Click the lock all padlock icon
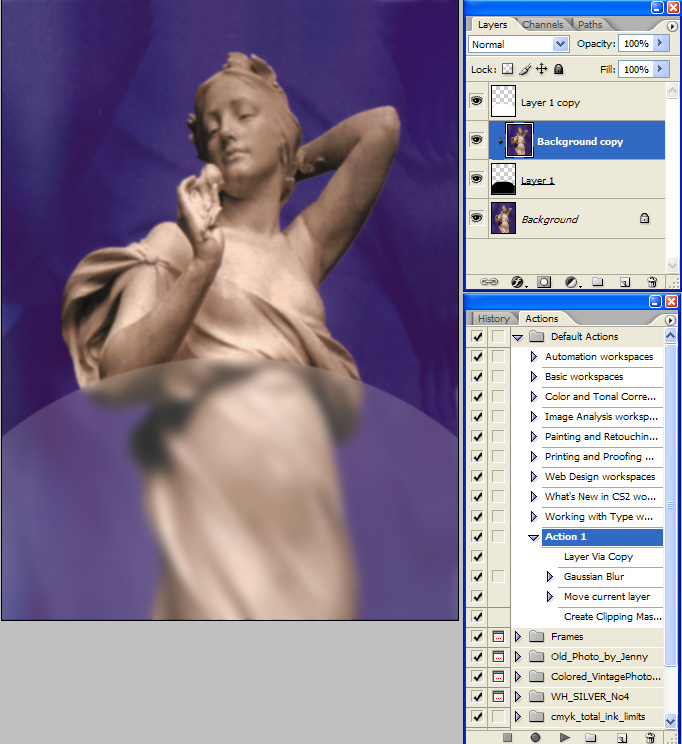 pos(559,69)
